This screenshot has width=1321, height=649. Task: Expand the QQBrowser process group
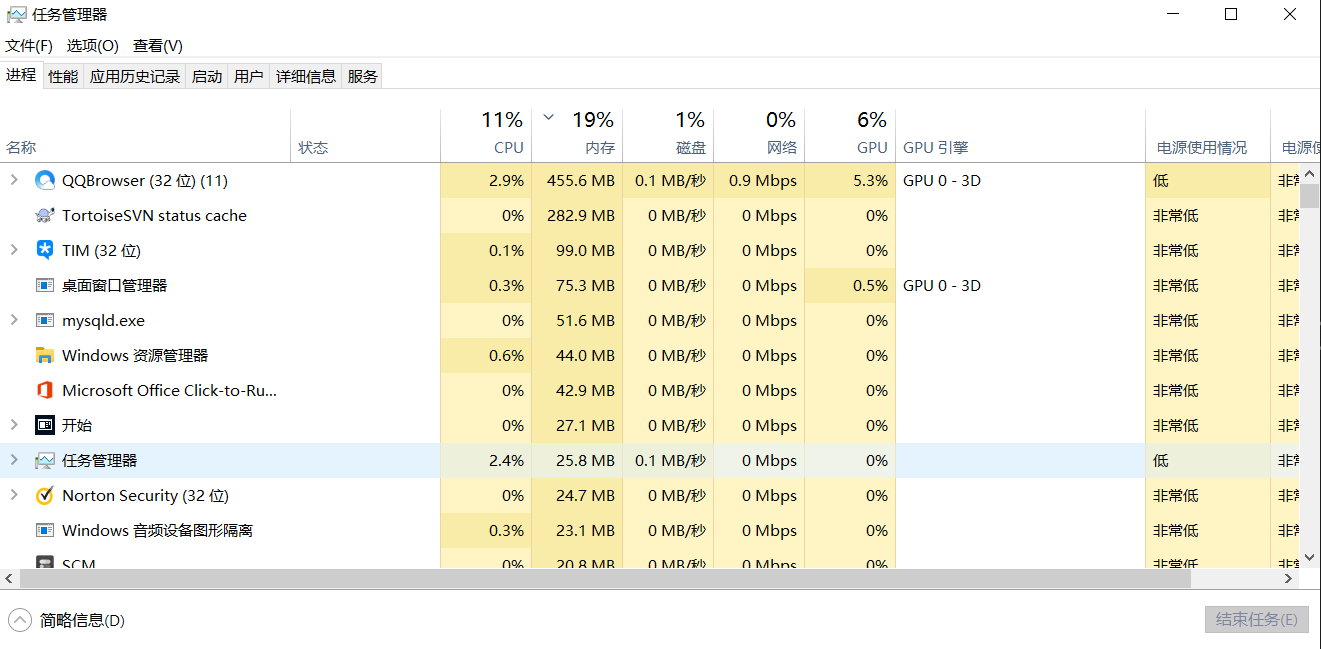pyautogui.click(x=14, y=180)
